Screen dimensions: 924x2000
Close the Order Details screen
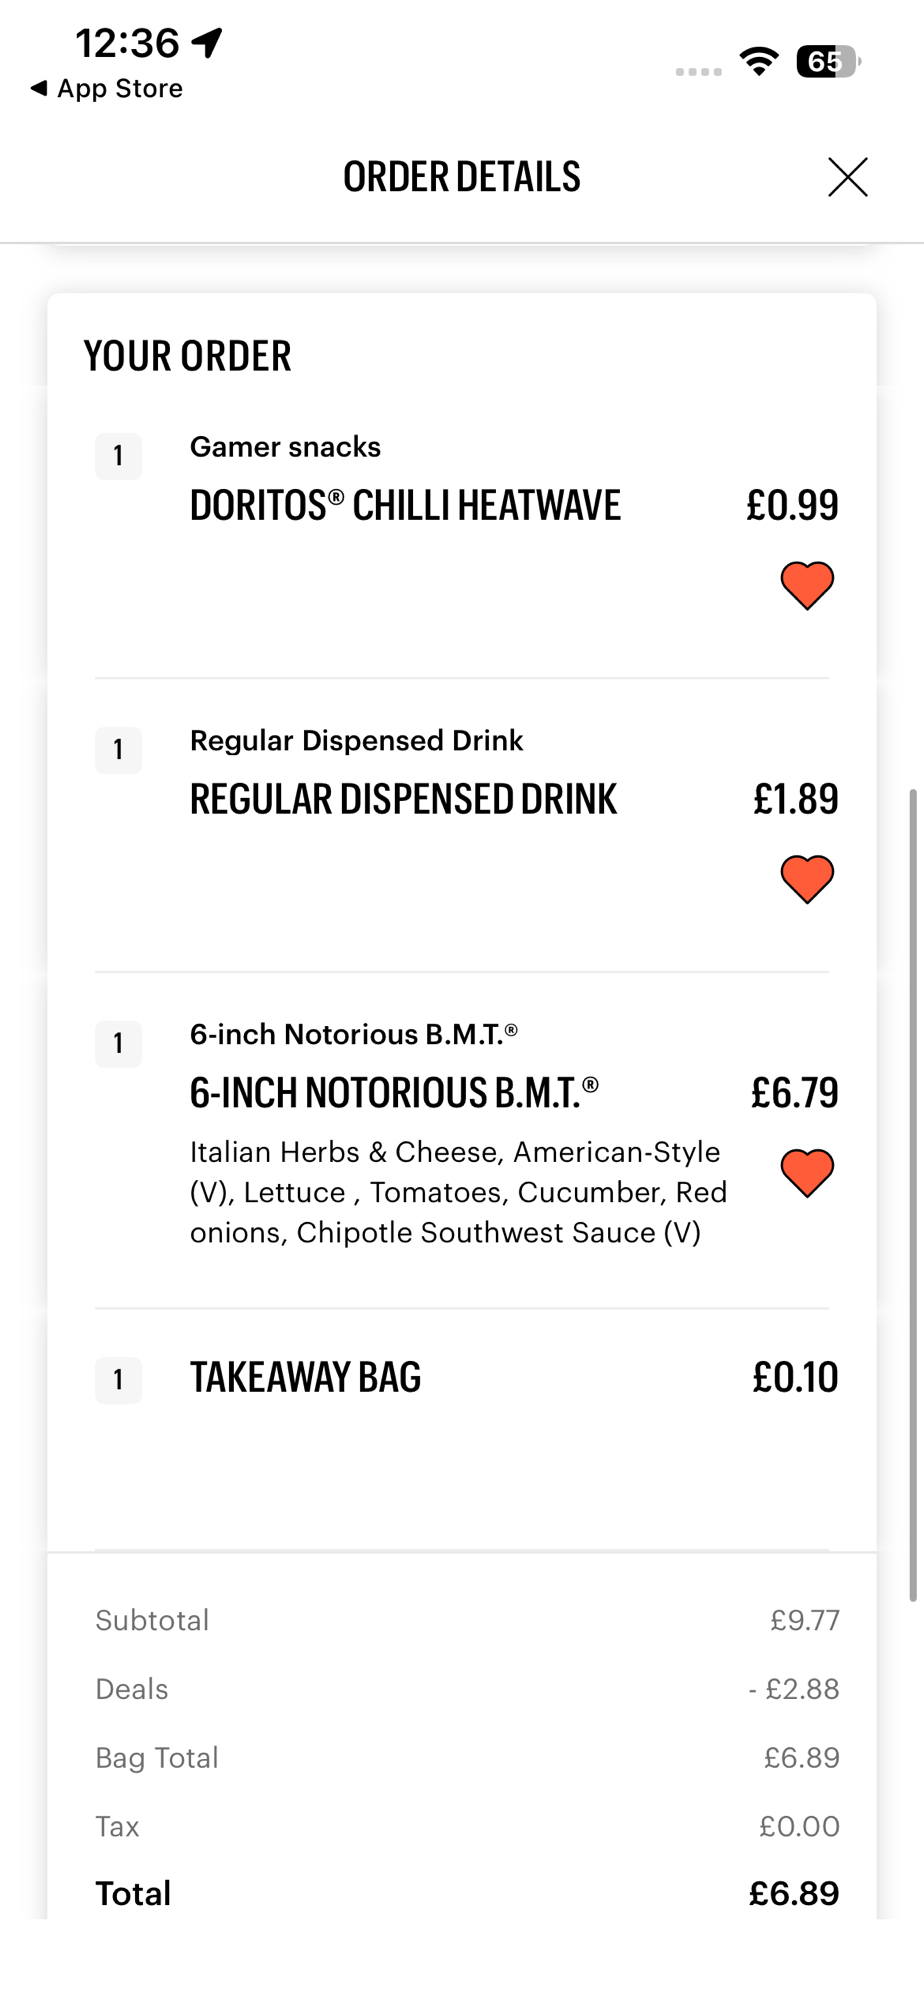pyautogui.click(x=847, y=178)
